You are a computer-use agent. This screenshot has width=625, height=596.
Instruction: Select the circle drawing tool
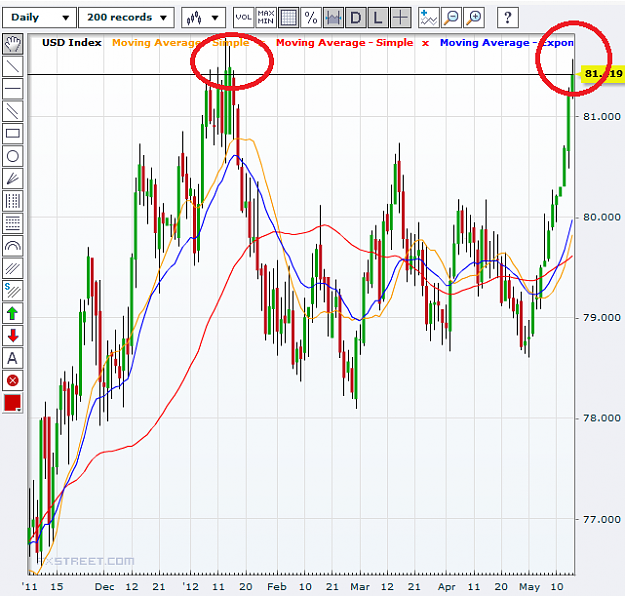12,156
